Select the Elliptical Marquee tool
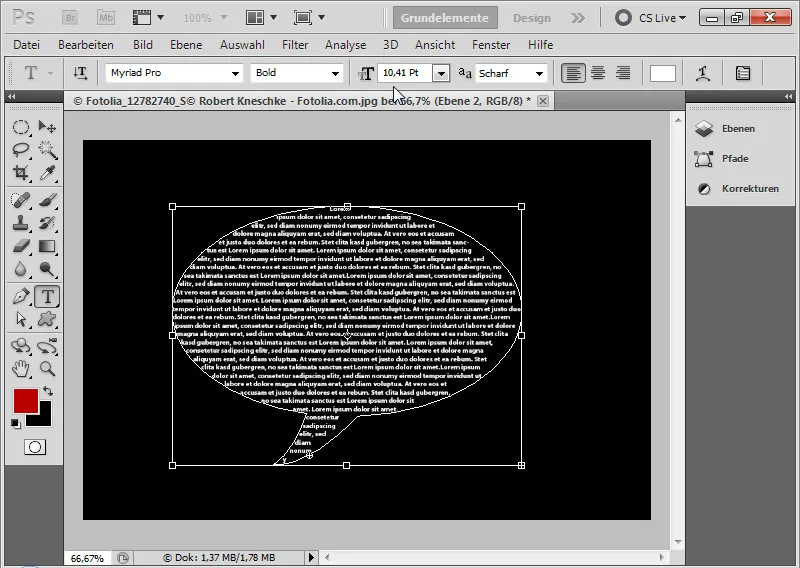 21,127
